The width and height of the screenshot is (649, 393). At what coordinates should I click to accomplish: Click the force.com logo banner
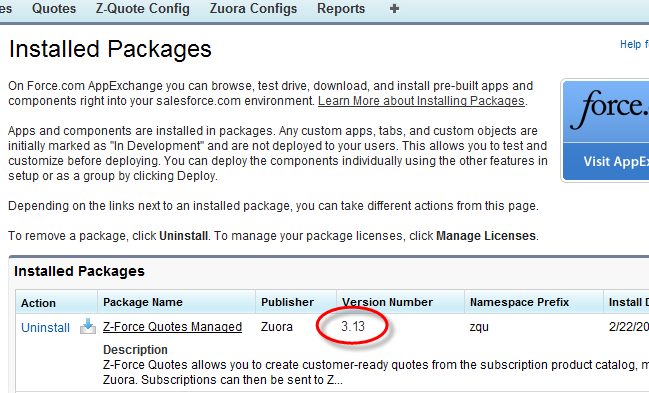click(607, 111)
